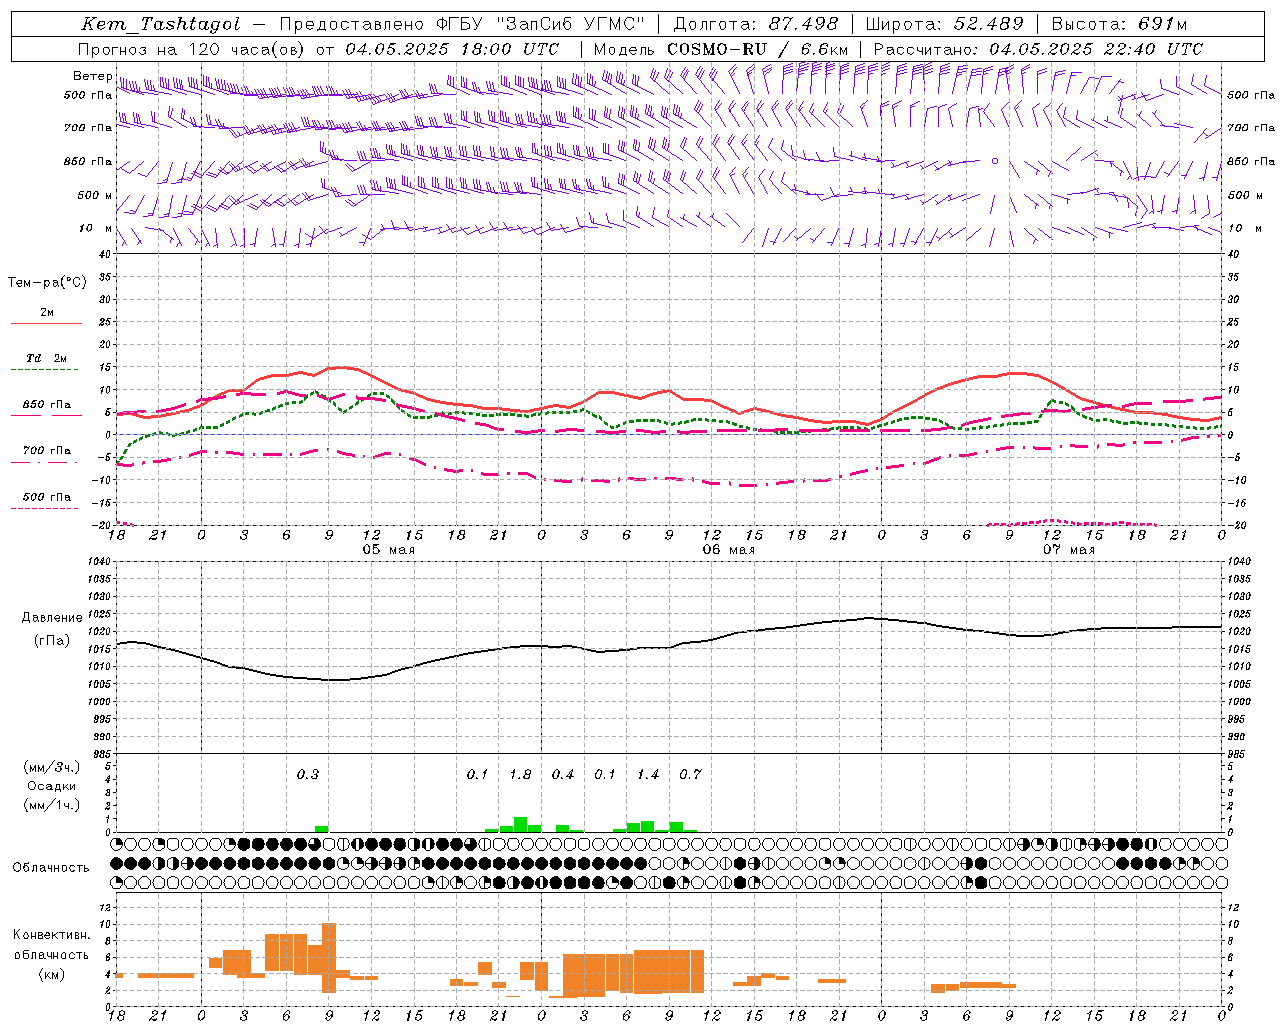Click the 'Облачность' cloud cover label
This screenshot has width=1280, height=1024.
pos(51,867)
